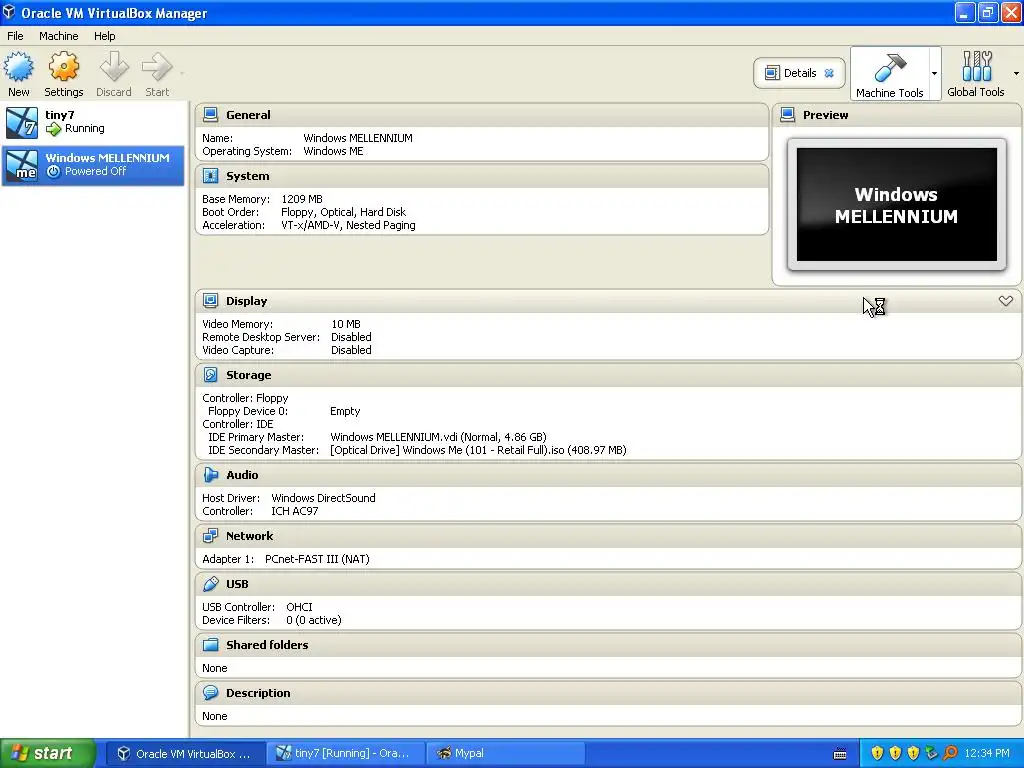Image resolution: width=1024 pixels, height=768 pixels.
Task: Click the Windows MELLENNIUM.vdi disk entry
Action: click(x=438, y=437)
